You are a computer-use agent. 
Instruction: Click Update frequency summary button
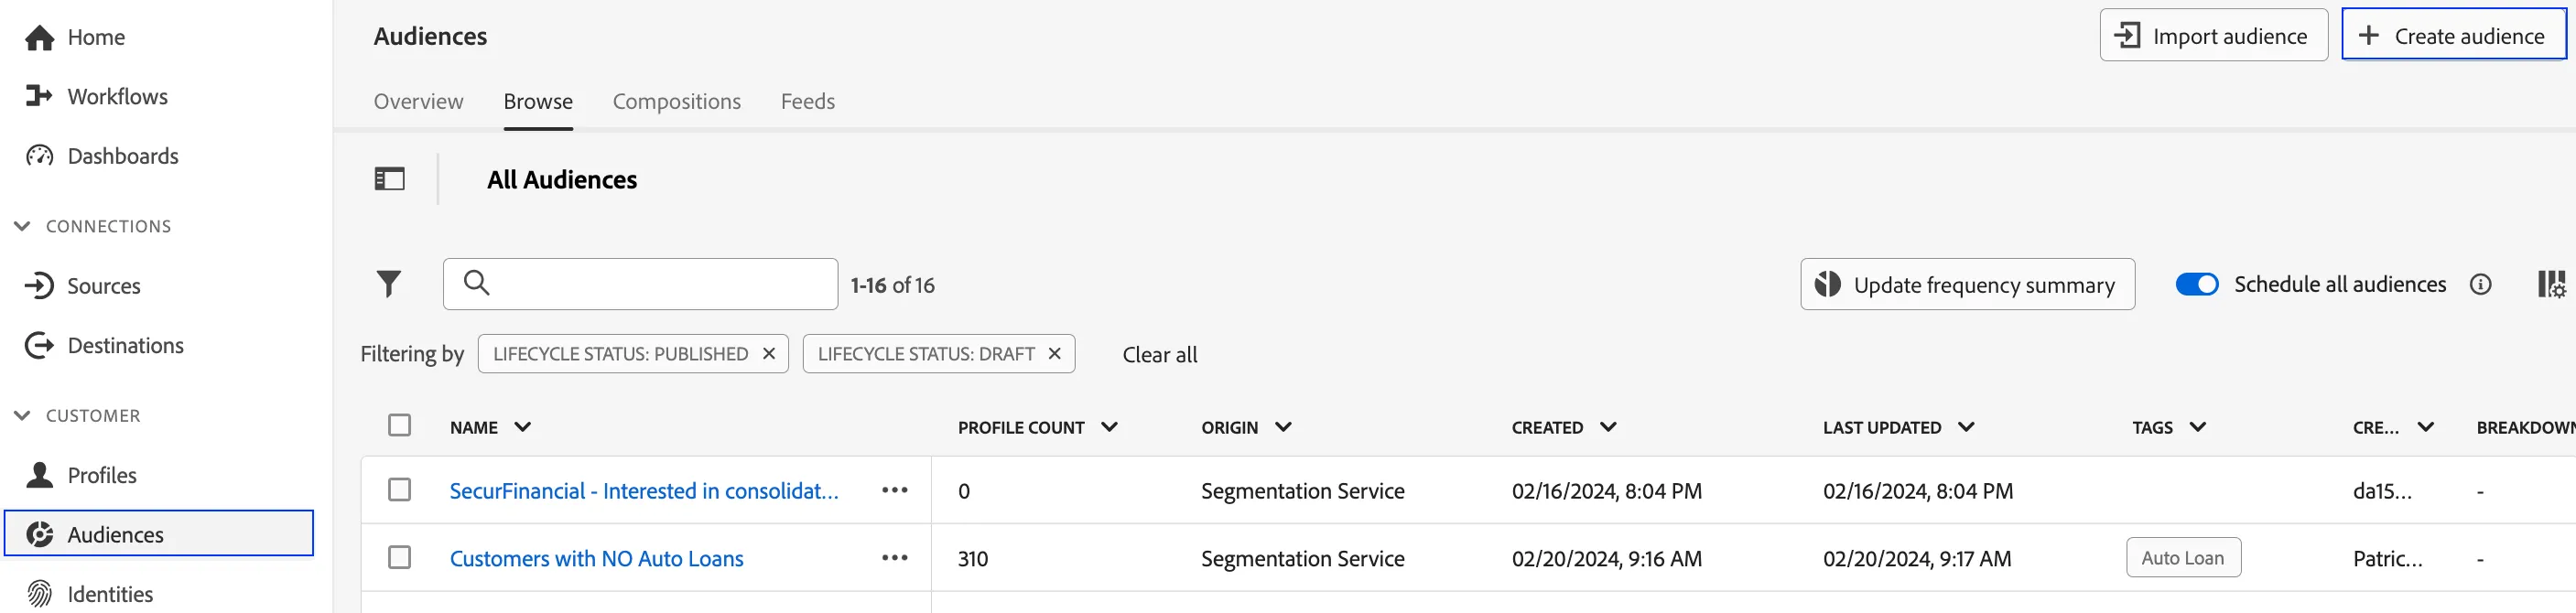pyautogui.click(x=1968, y=285)
